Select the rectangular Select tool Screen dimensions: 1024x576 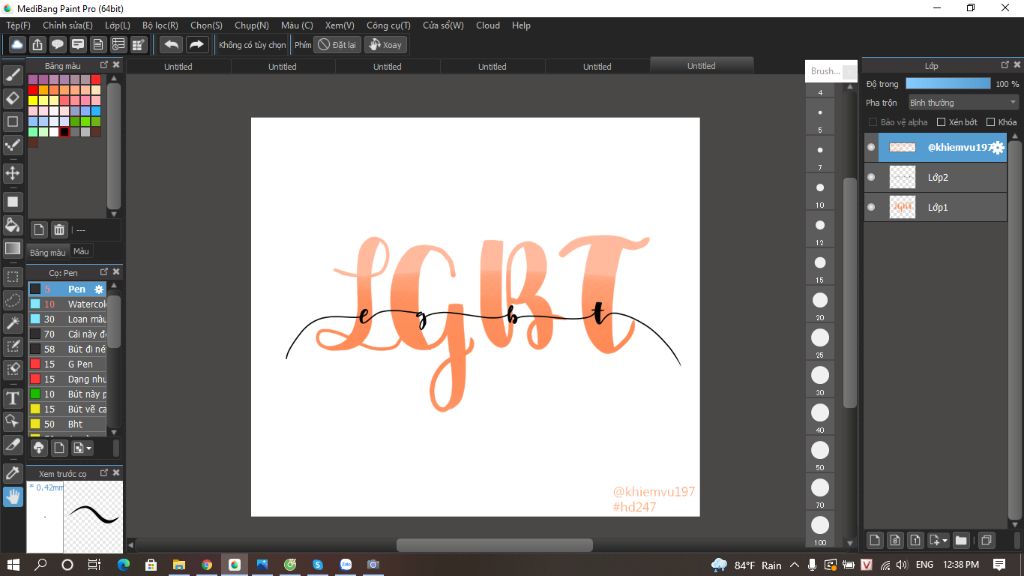[12, 277]
